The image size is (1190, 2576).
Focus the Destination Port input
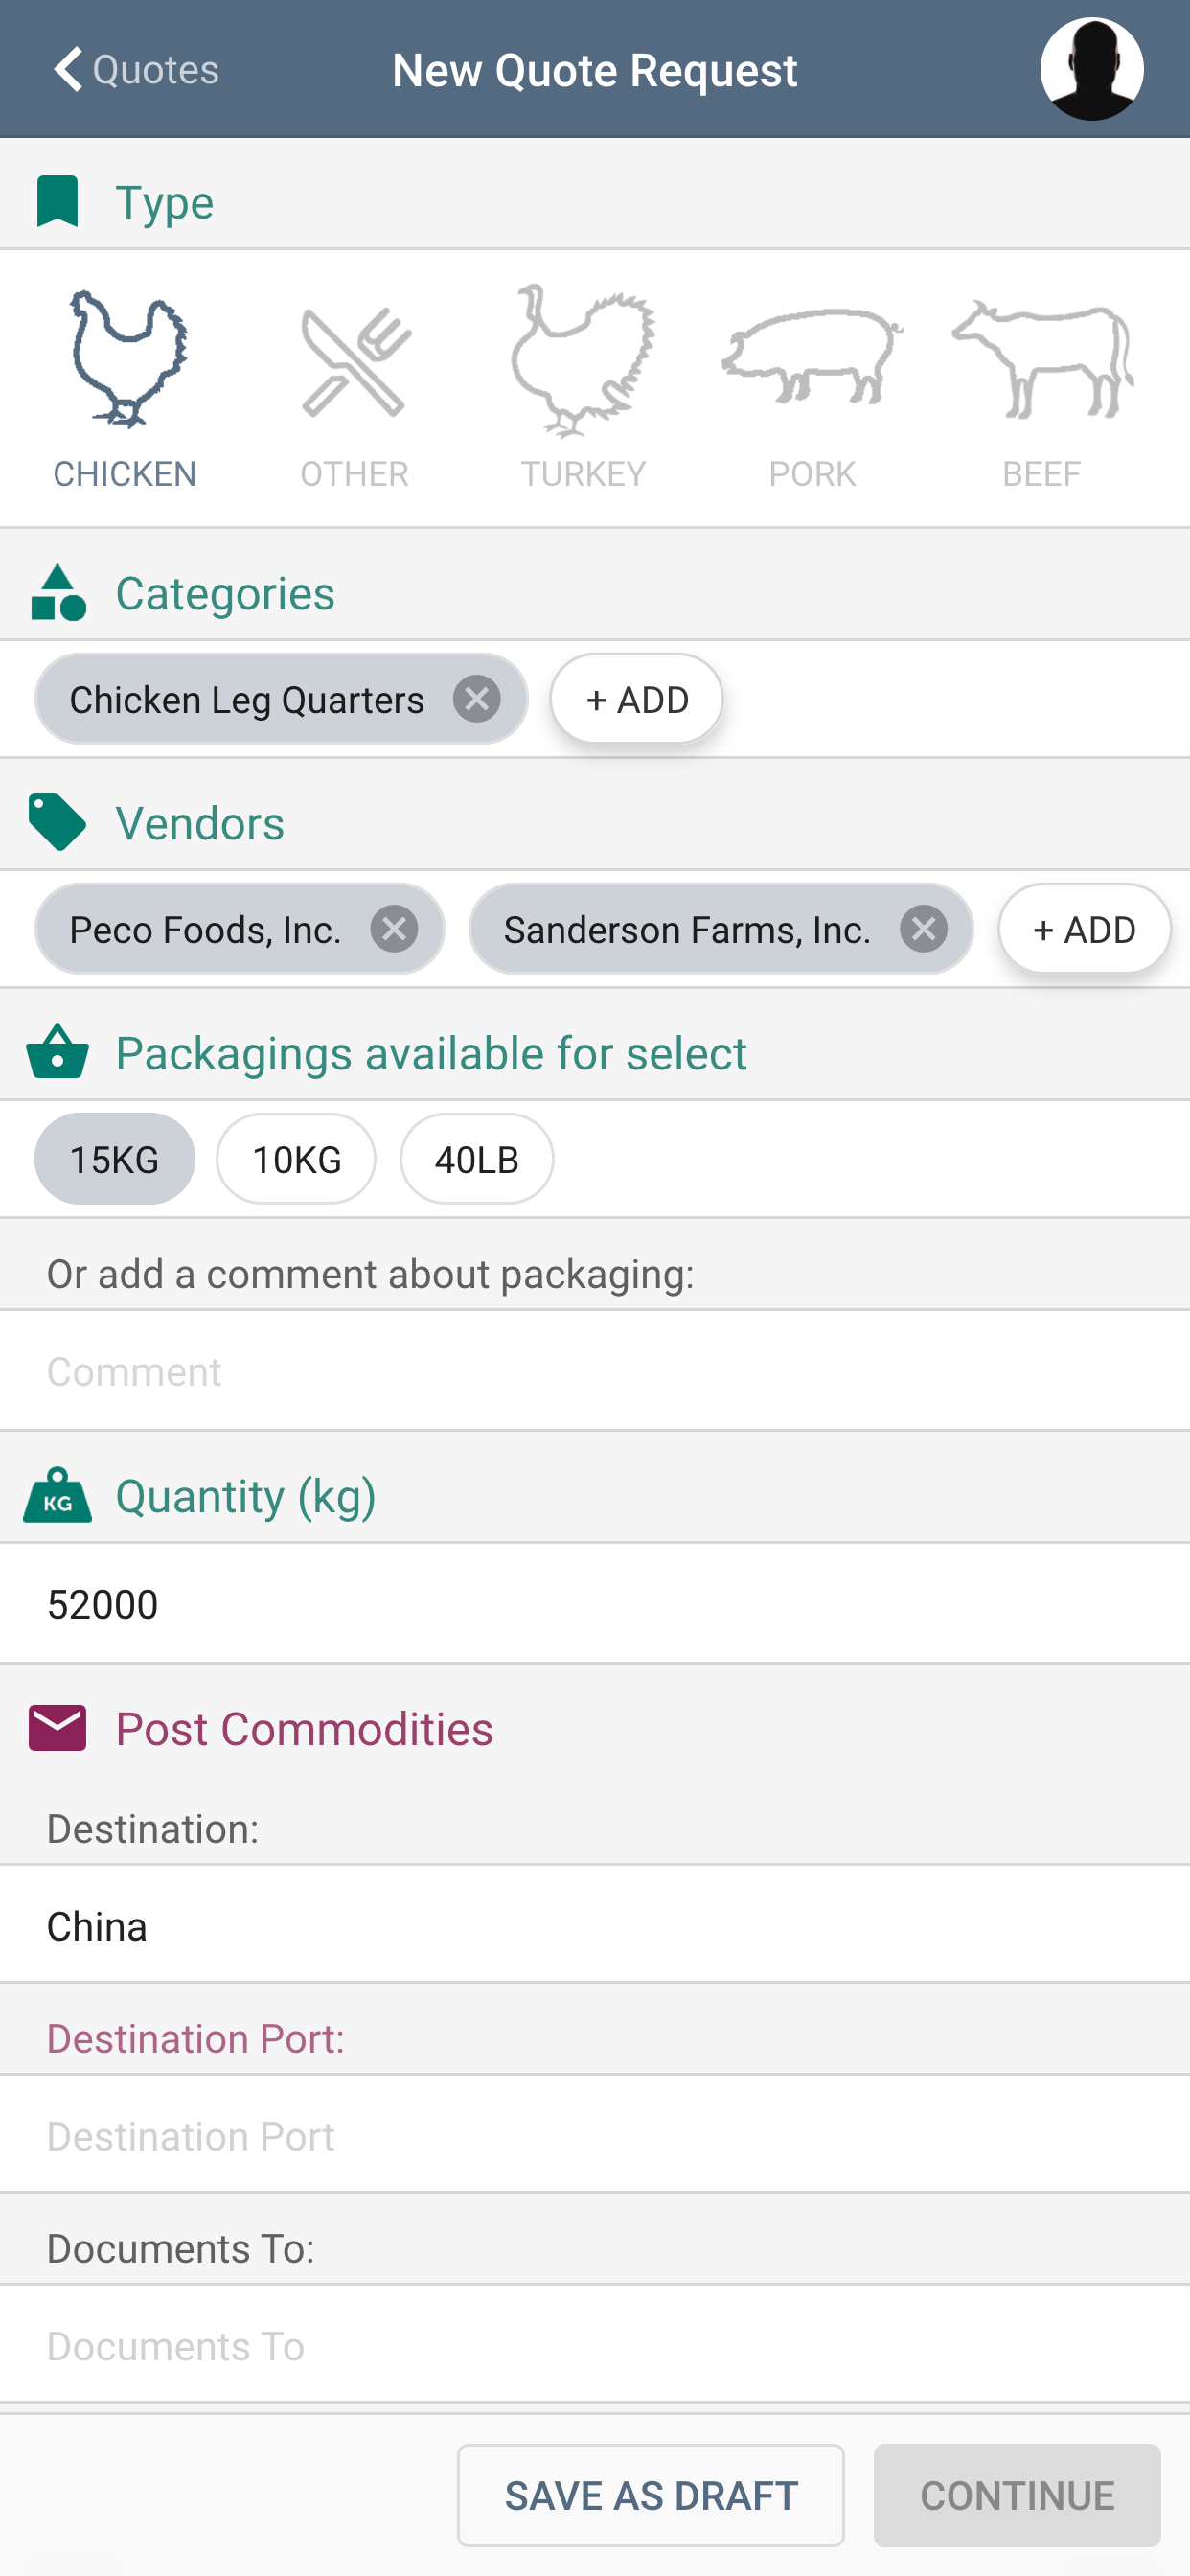595,2135
